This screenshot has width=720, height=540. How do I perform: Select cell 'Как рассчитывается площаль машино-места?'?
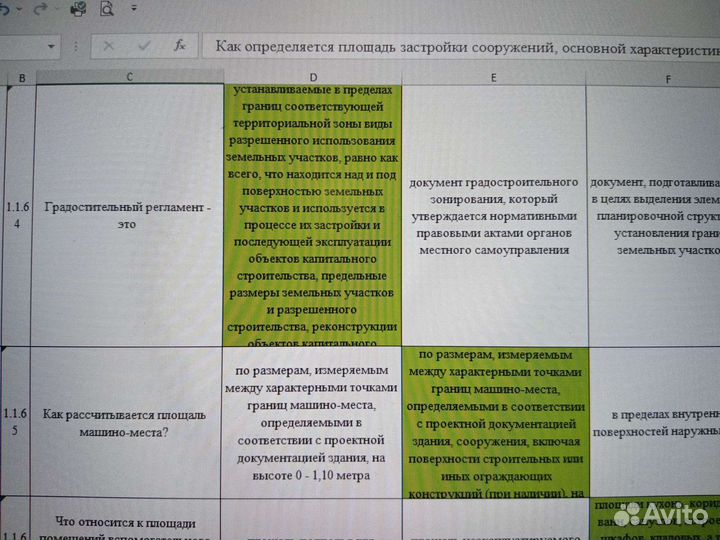click(125, 422)
